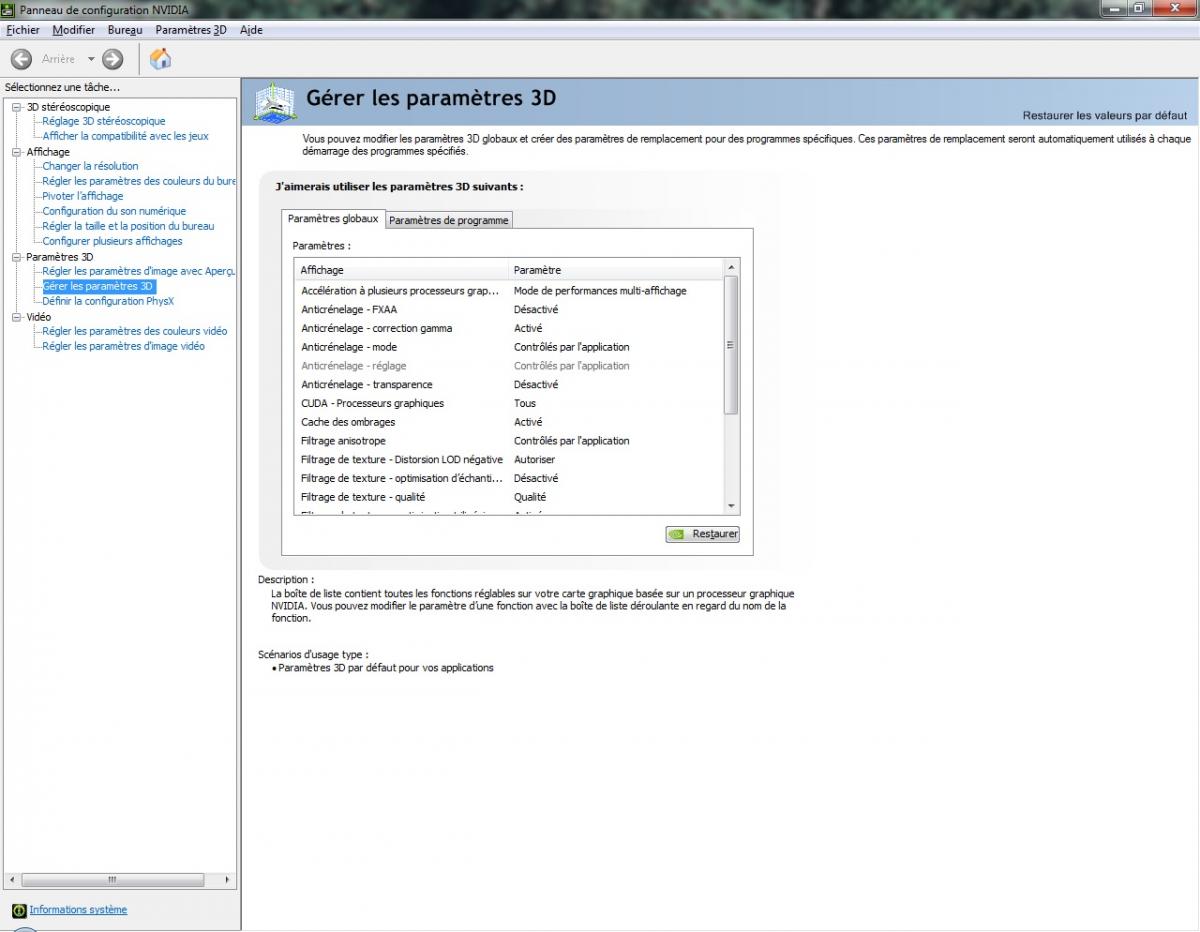Select Pivoter l'affichage task
1200x932 pixels.
(83, 196)
